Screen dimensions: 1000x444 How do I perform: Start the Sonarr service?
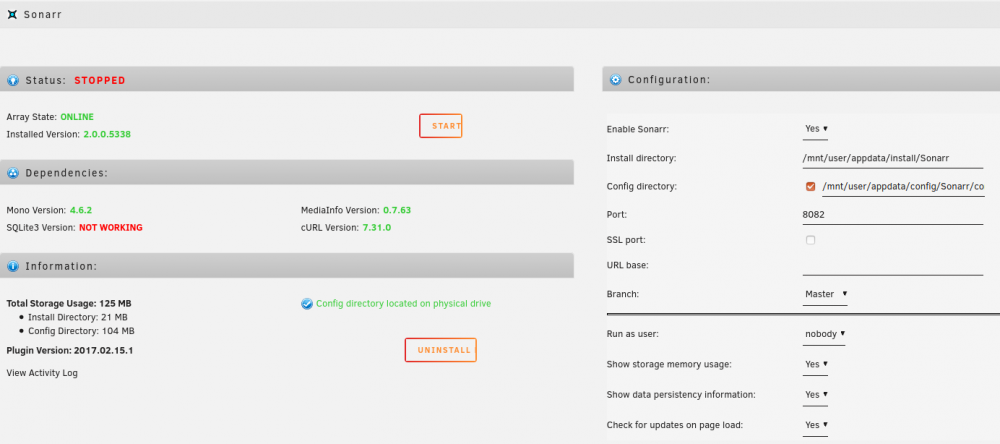tap(441, 126)
